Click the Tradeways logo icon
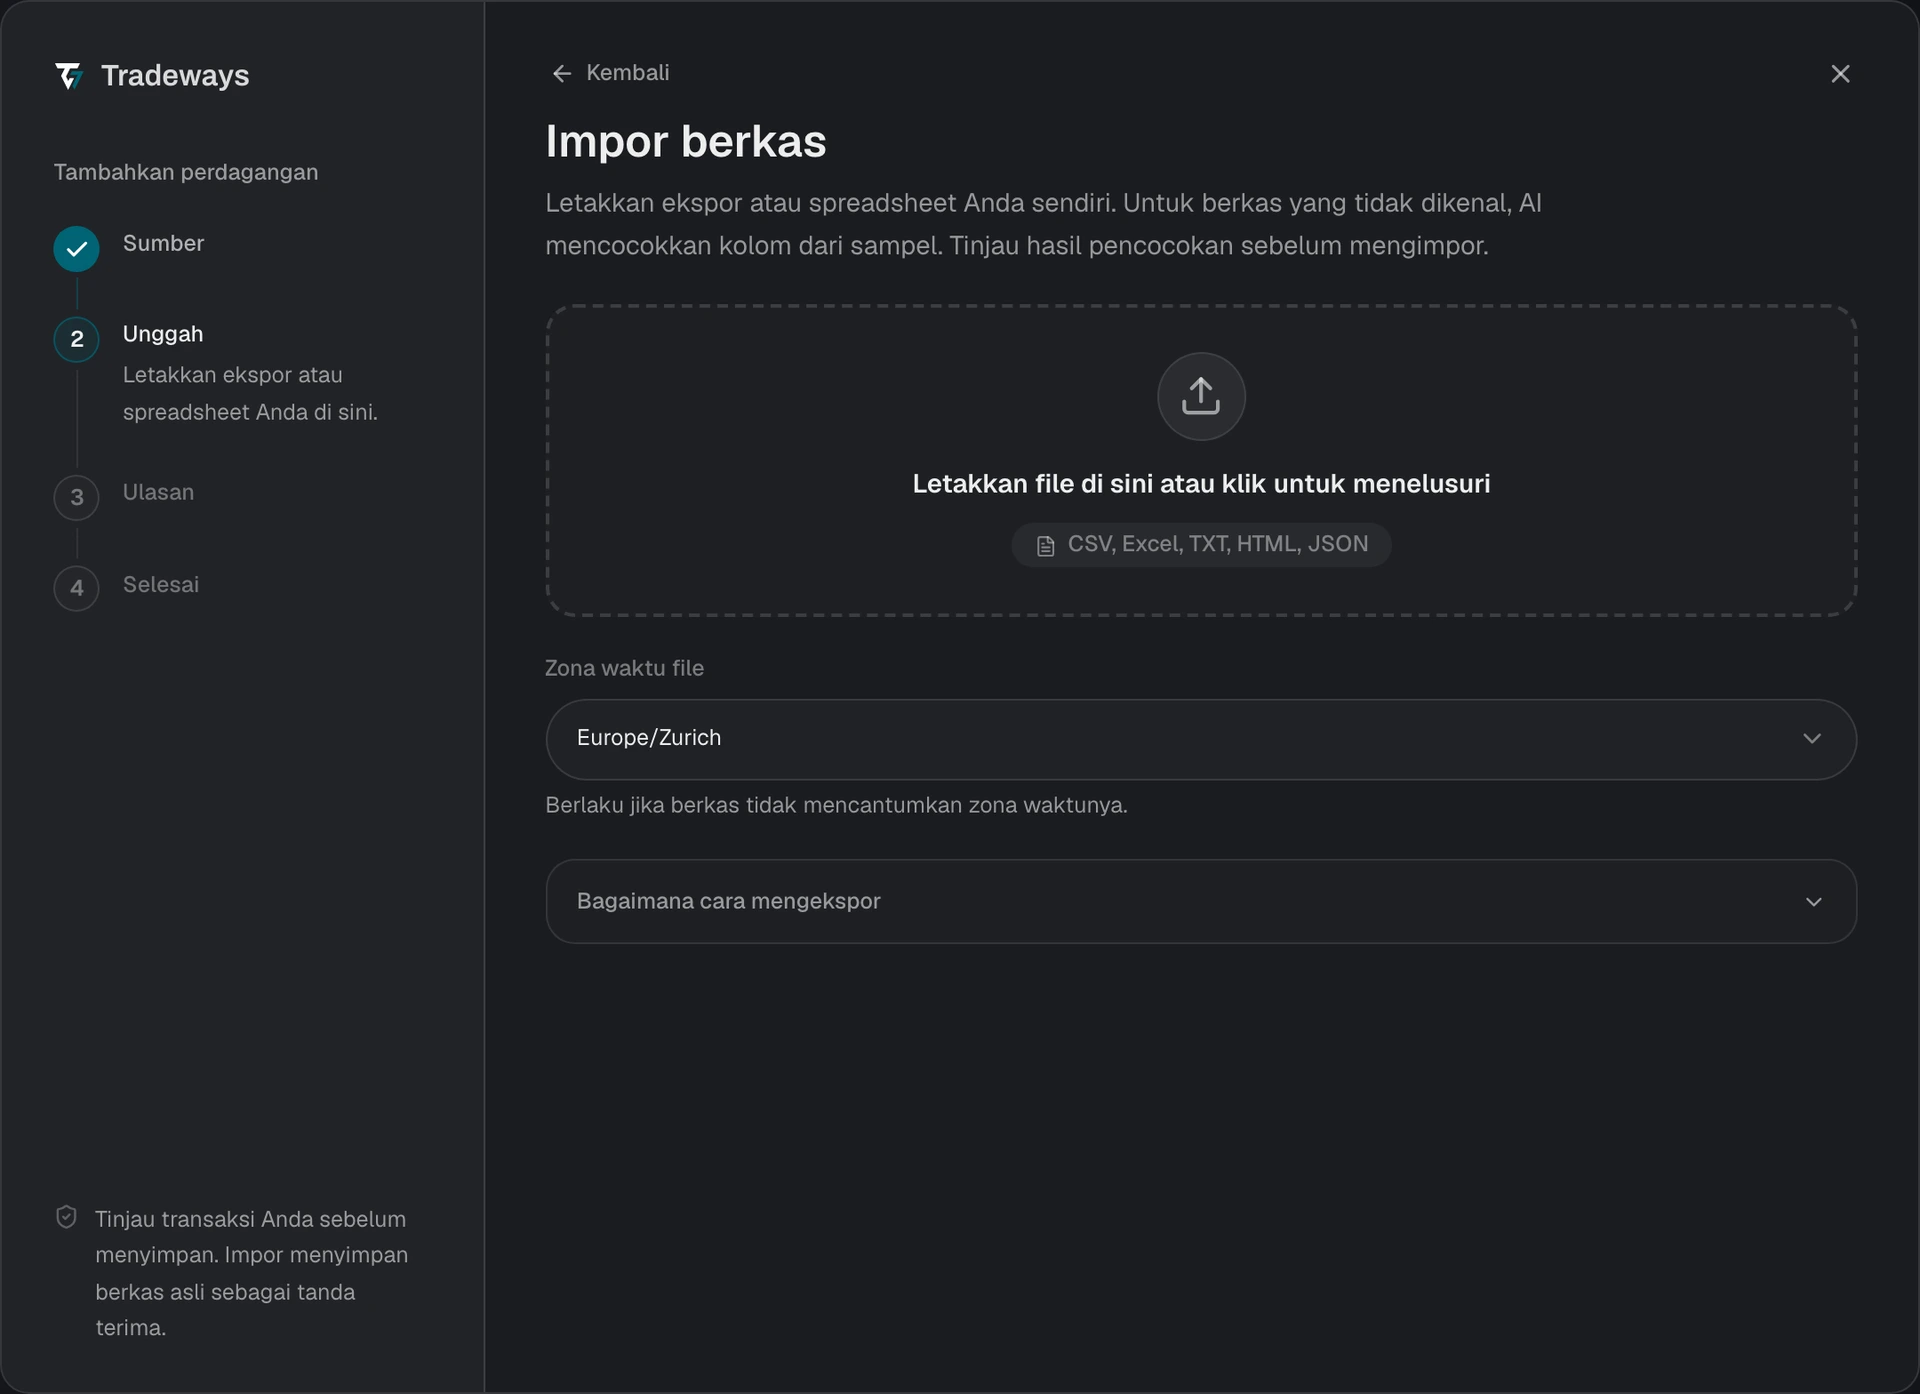 coord(69,76)
